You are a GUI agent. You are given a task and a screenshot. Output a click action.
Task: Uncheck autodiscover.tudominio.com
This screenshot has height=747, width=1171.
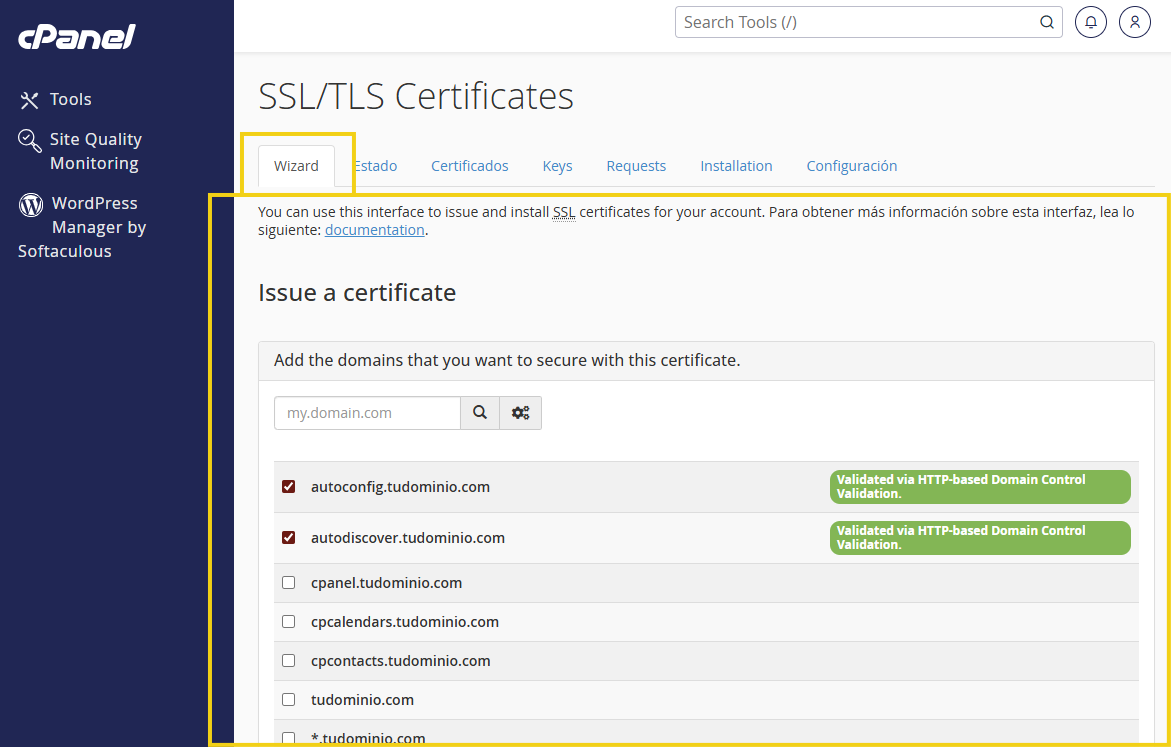click(288, 537)
